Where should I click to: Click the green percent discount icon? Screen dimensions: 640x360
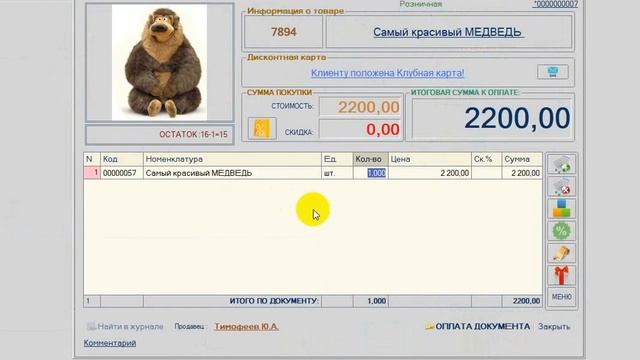point(562,231)
